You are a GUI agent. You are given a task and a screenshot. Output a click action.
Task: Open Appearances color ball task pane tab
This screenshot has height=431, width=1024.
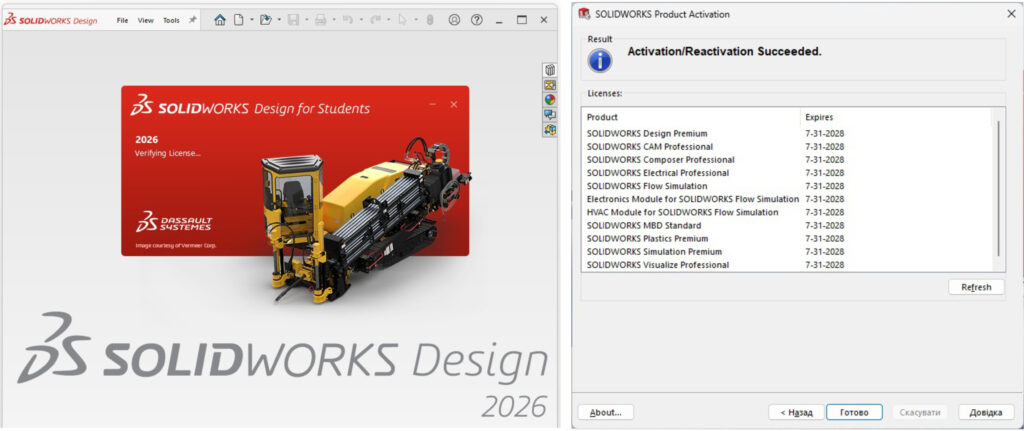[x=549, y=100]
